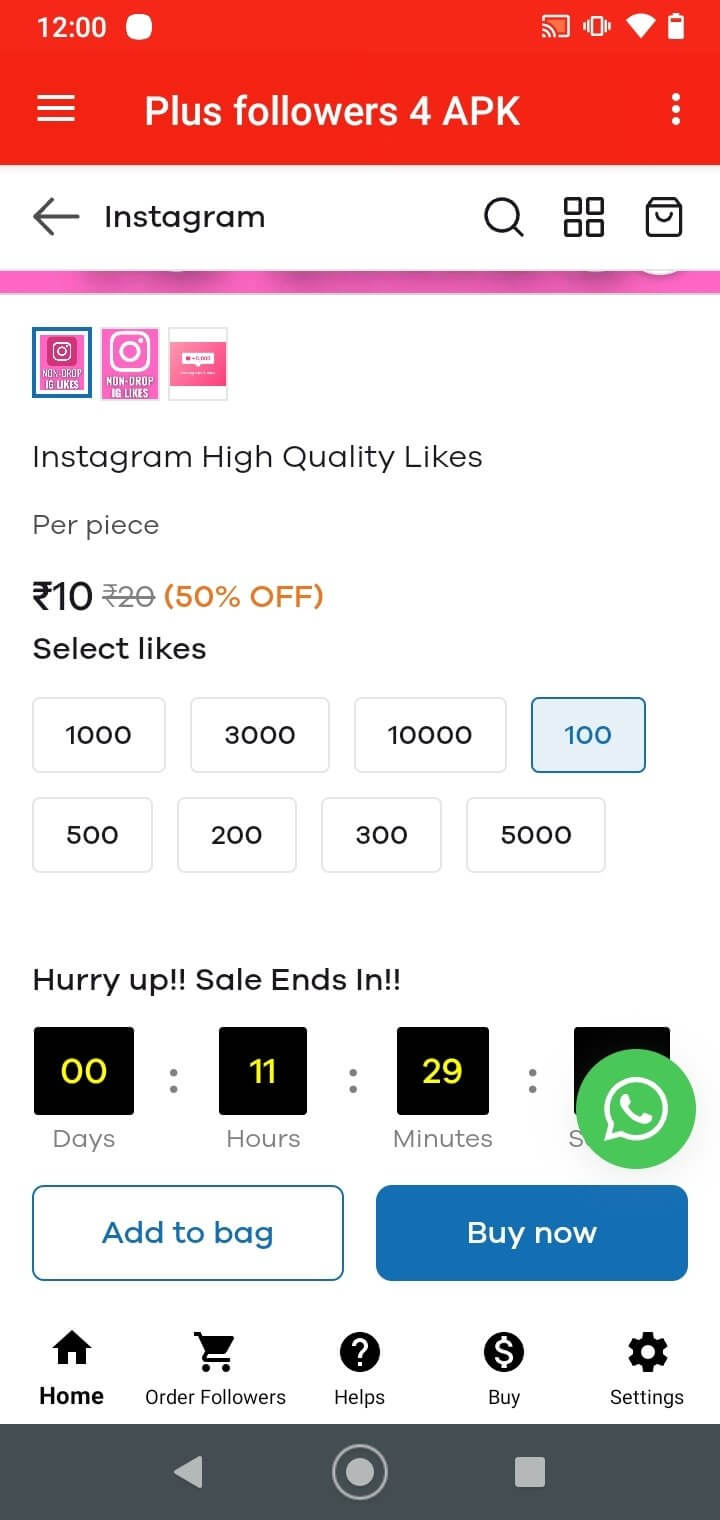Open the three-dot overflow menu
The height and width of the screenshot is (1520, 720).
pos(676,109)
